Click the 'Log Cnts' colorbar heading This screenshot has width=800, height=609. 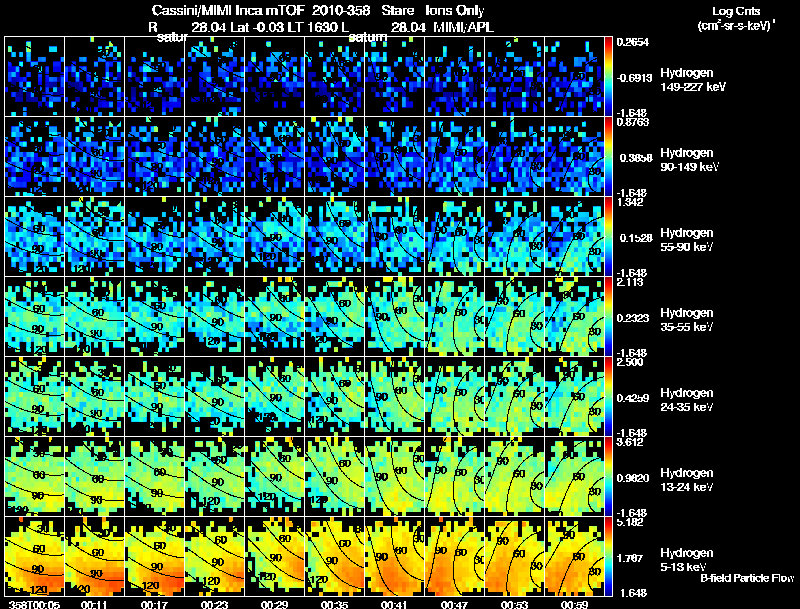735,11
